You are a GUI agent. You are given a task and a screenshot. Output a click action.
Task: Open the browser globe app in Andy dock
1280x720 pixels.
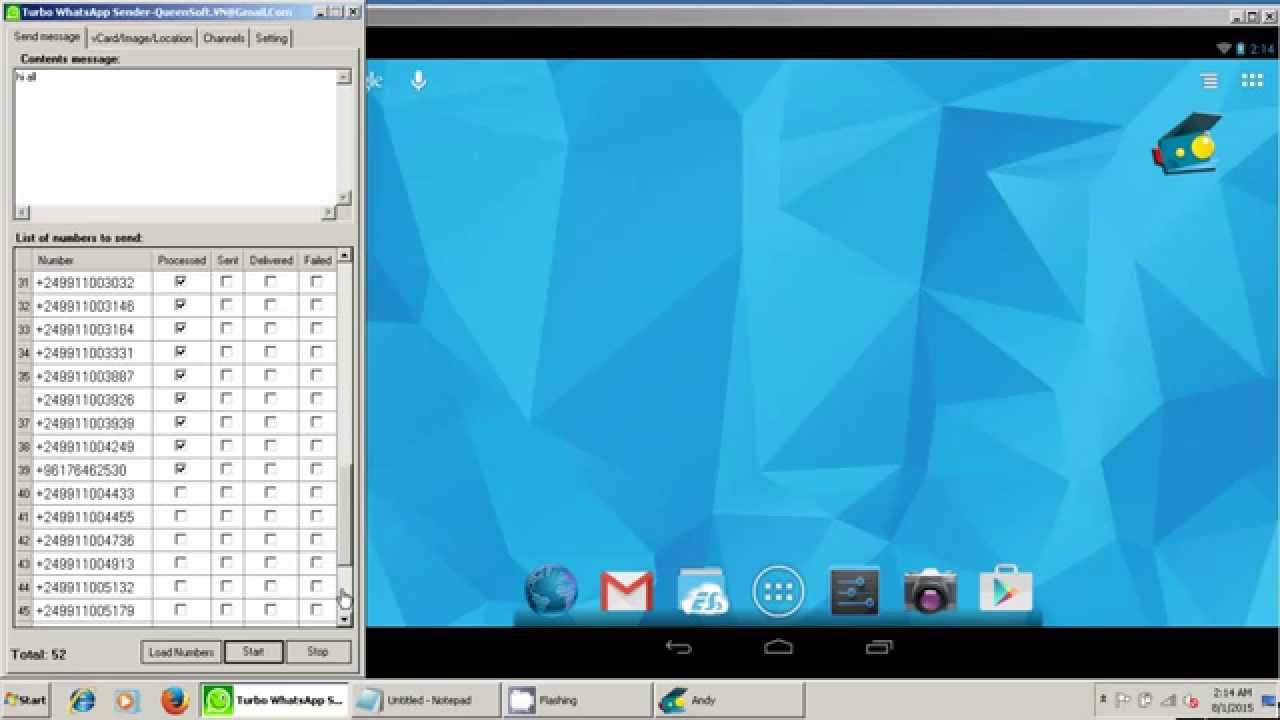coord(551,590)
